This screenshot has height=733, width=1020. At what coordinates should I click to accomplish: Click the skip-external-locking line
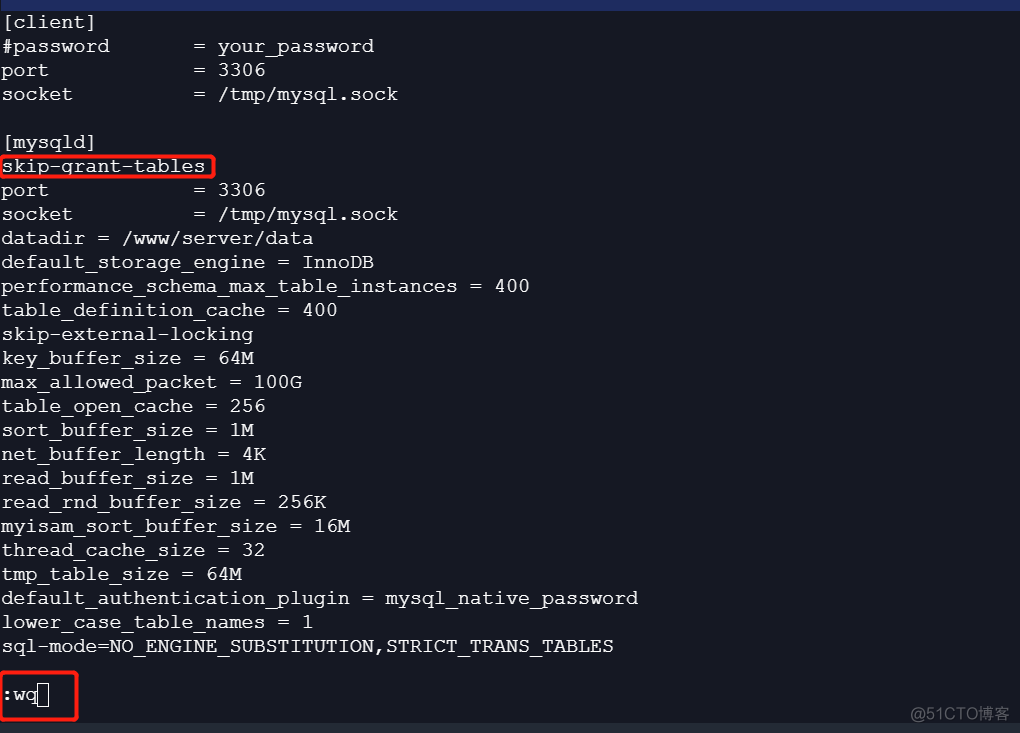127,334
